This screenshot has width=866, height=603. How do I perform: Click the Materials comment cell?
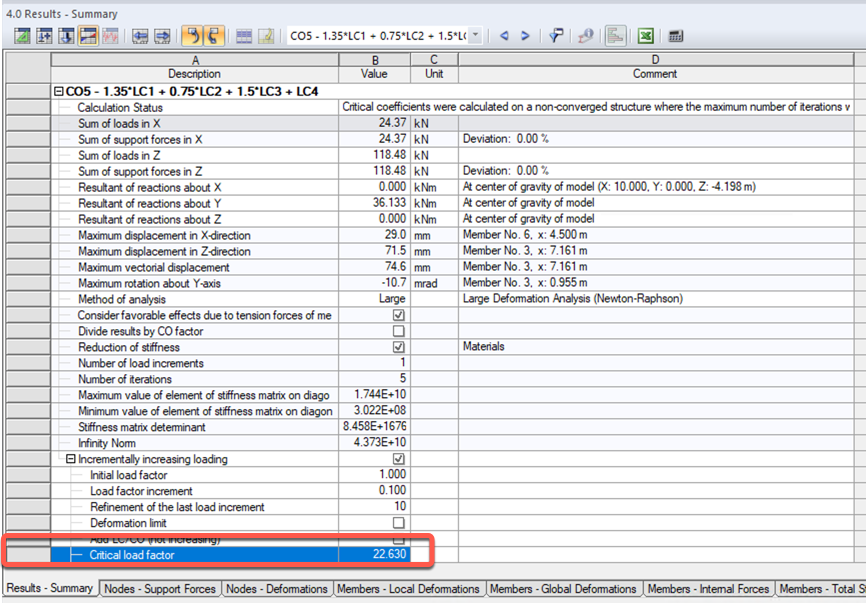tap(655, 347)
